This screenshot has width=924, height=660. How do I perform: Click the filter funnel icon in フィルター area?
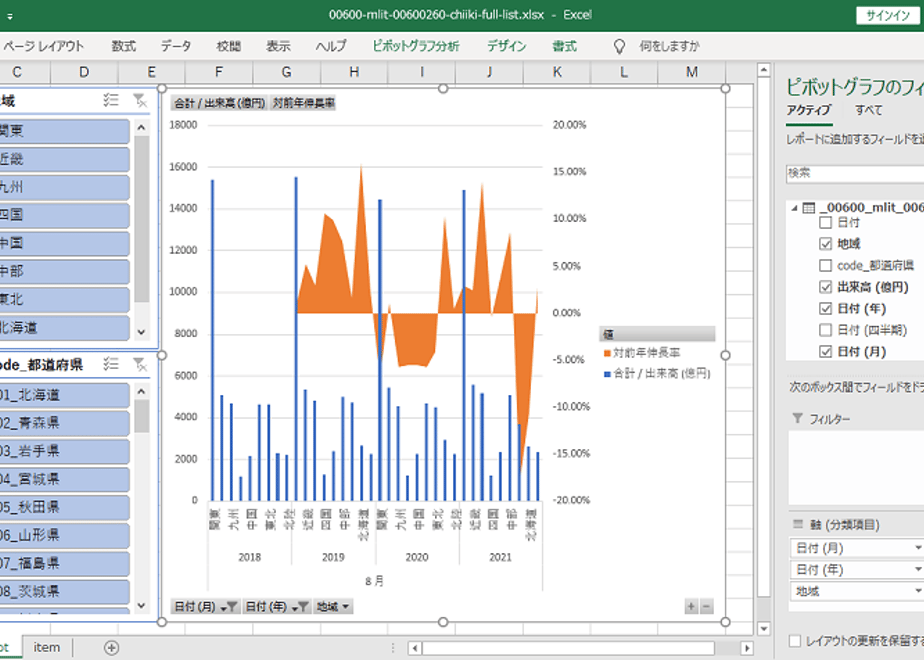(797, 418)
